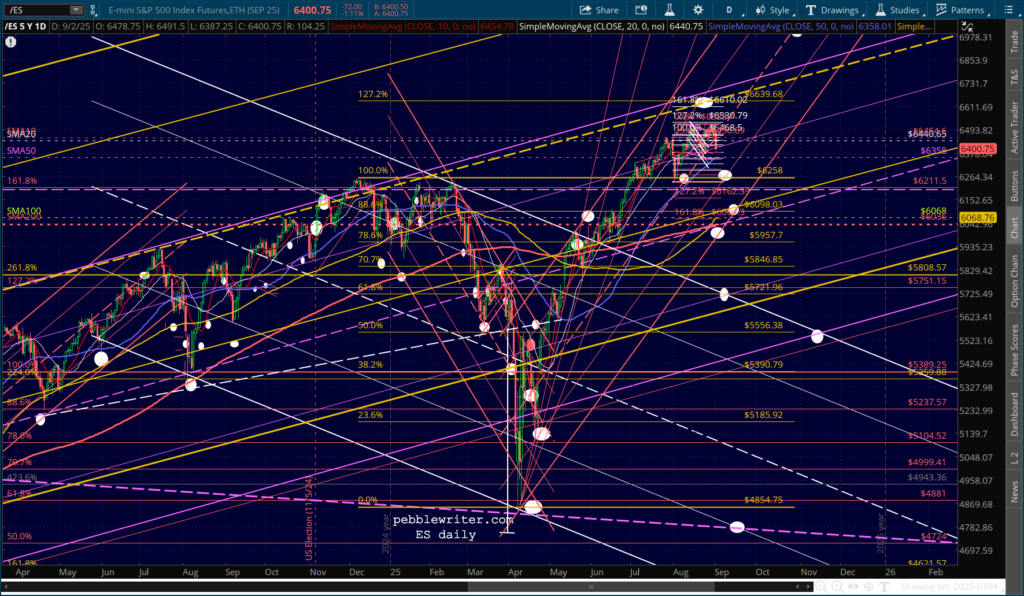Open chart settings gear icon
This screenshot has width=1024, height=596.
pyautogui.click(x=698, y=10)
